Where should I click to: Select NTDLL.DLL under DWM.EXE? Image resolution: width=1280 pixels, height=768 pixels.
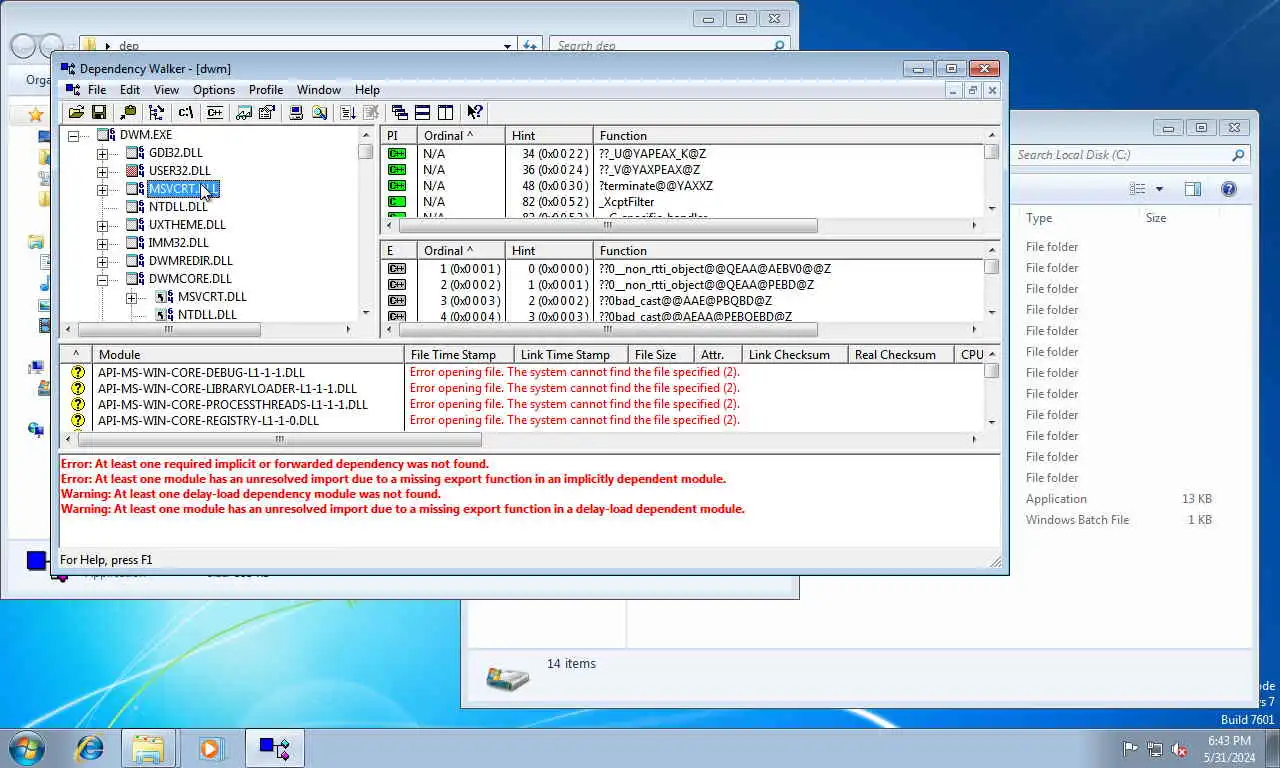(x=178, y=207)
